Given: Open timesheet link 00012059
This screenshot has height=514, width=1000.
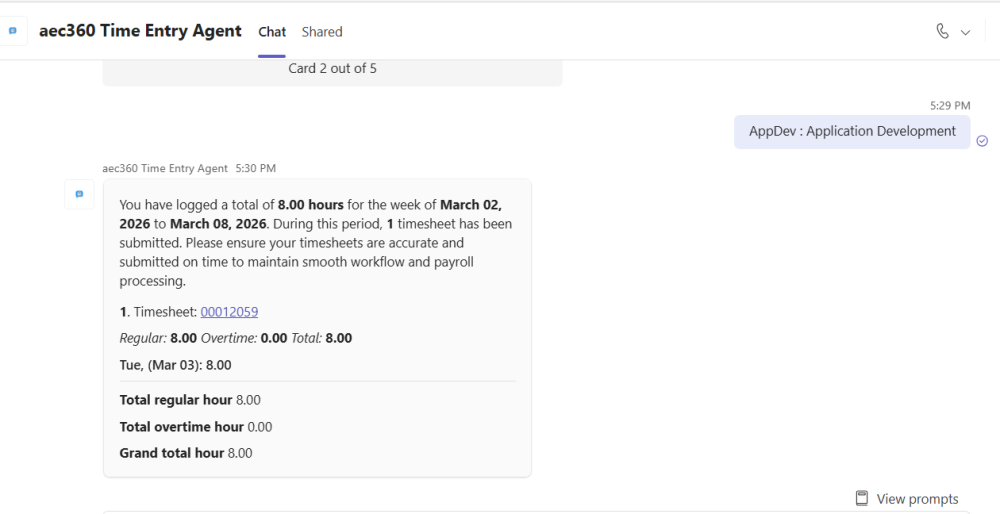Looking at the screenshot, I should 229,312.
